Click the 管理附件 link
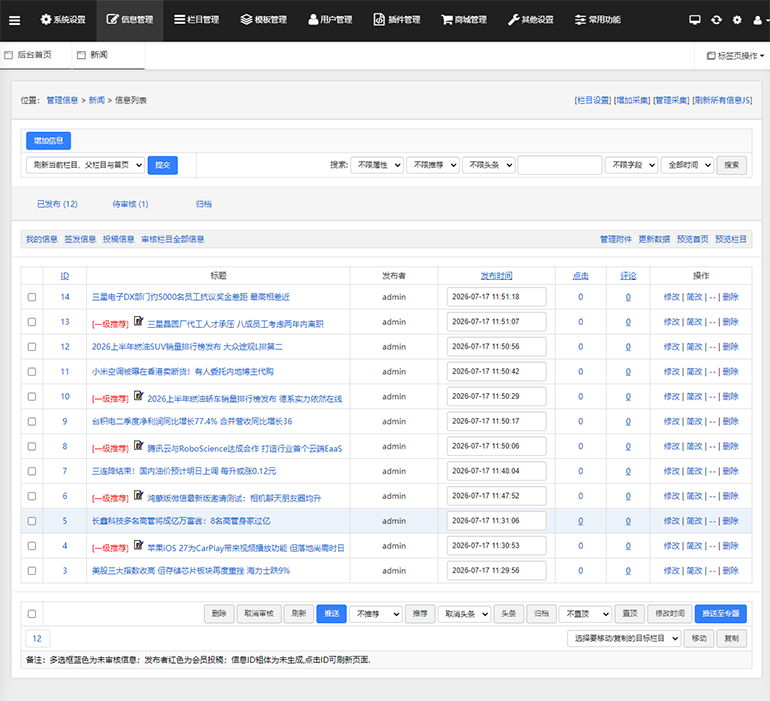Viewport: 770px width, 701px height. [616, 239]
